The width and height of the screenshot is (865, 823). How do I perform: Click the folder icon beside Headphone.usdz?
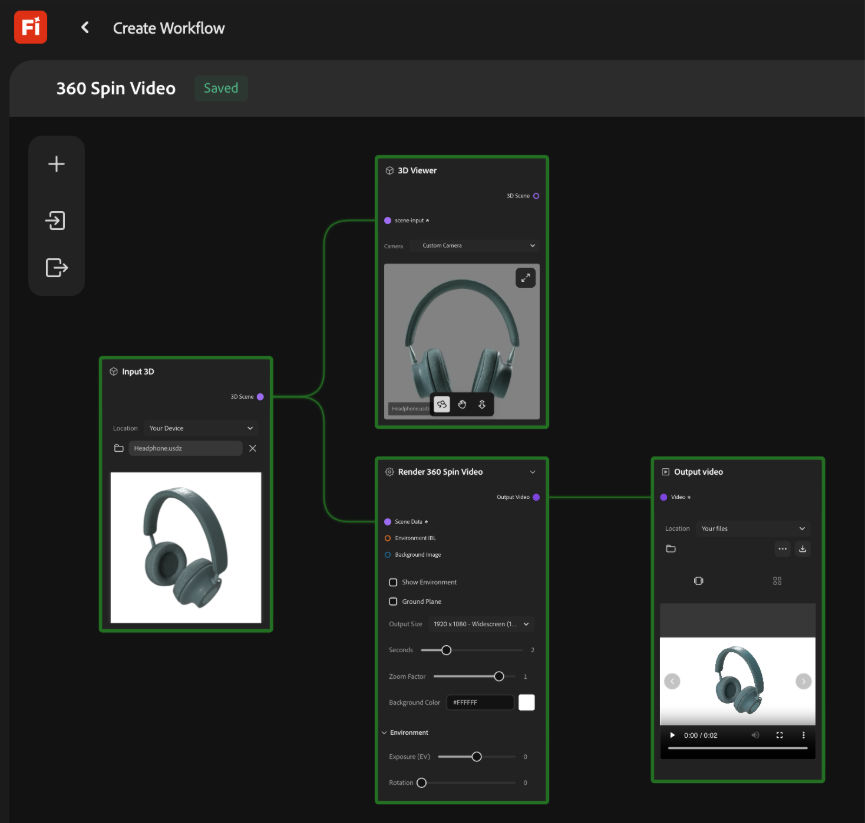(x=119, y=448)
